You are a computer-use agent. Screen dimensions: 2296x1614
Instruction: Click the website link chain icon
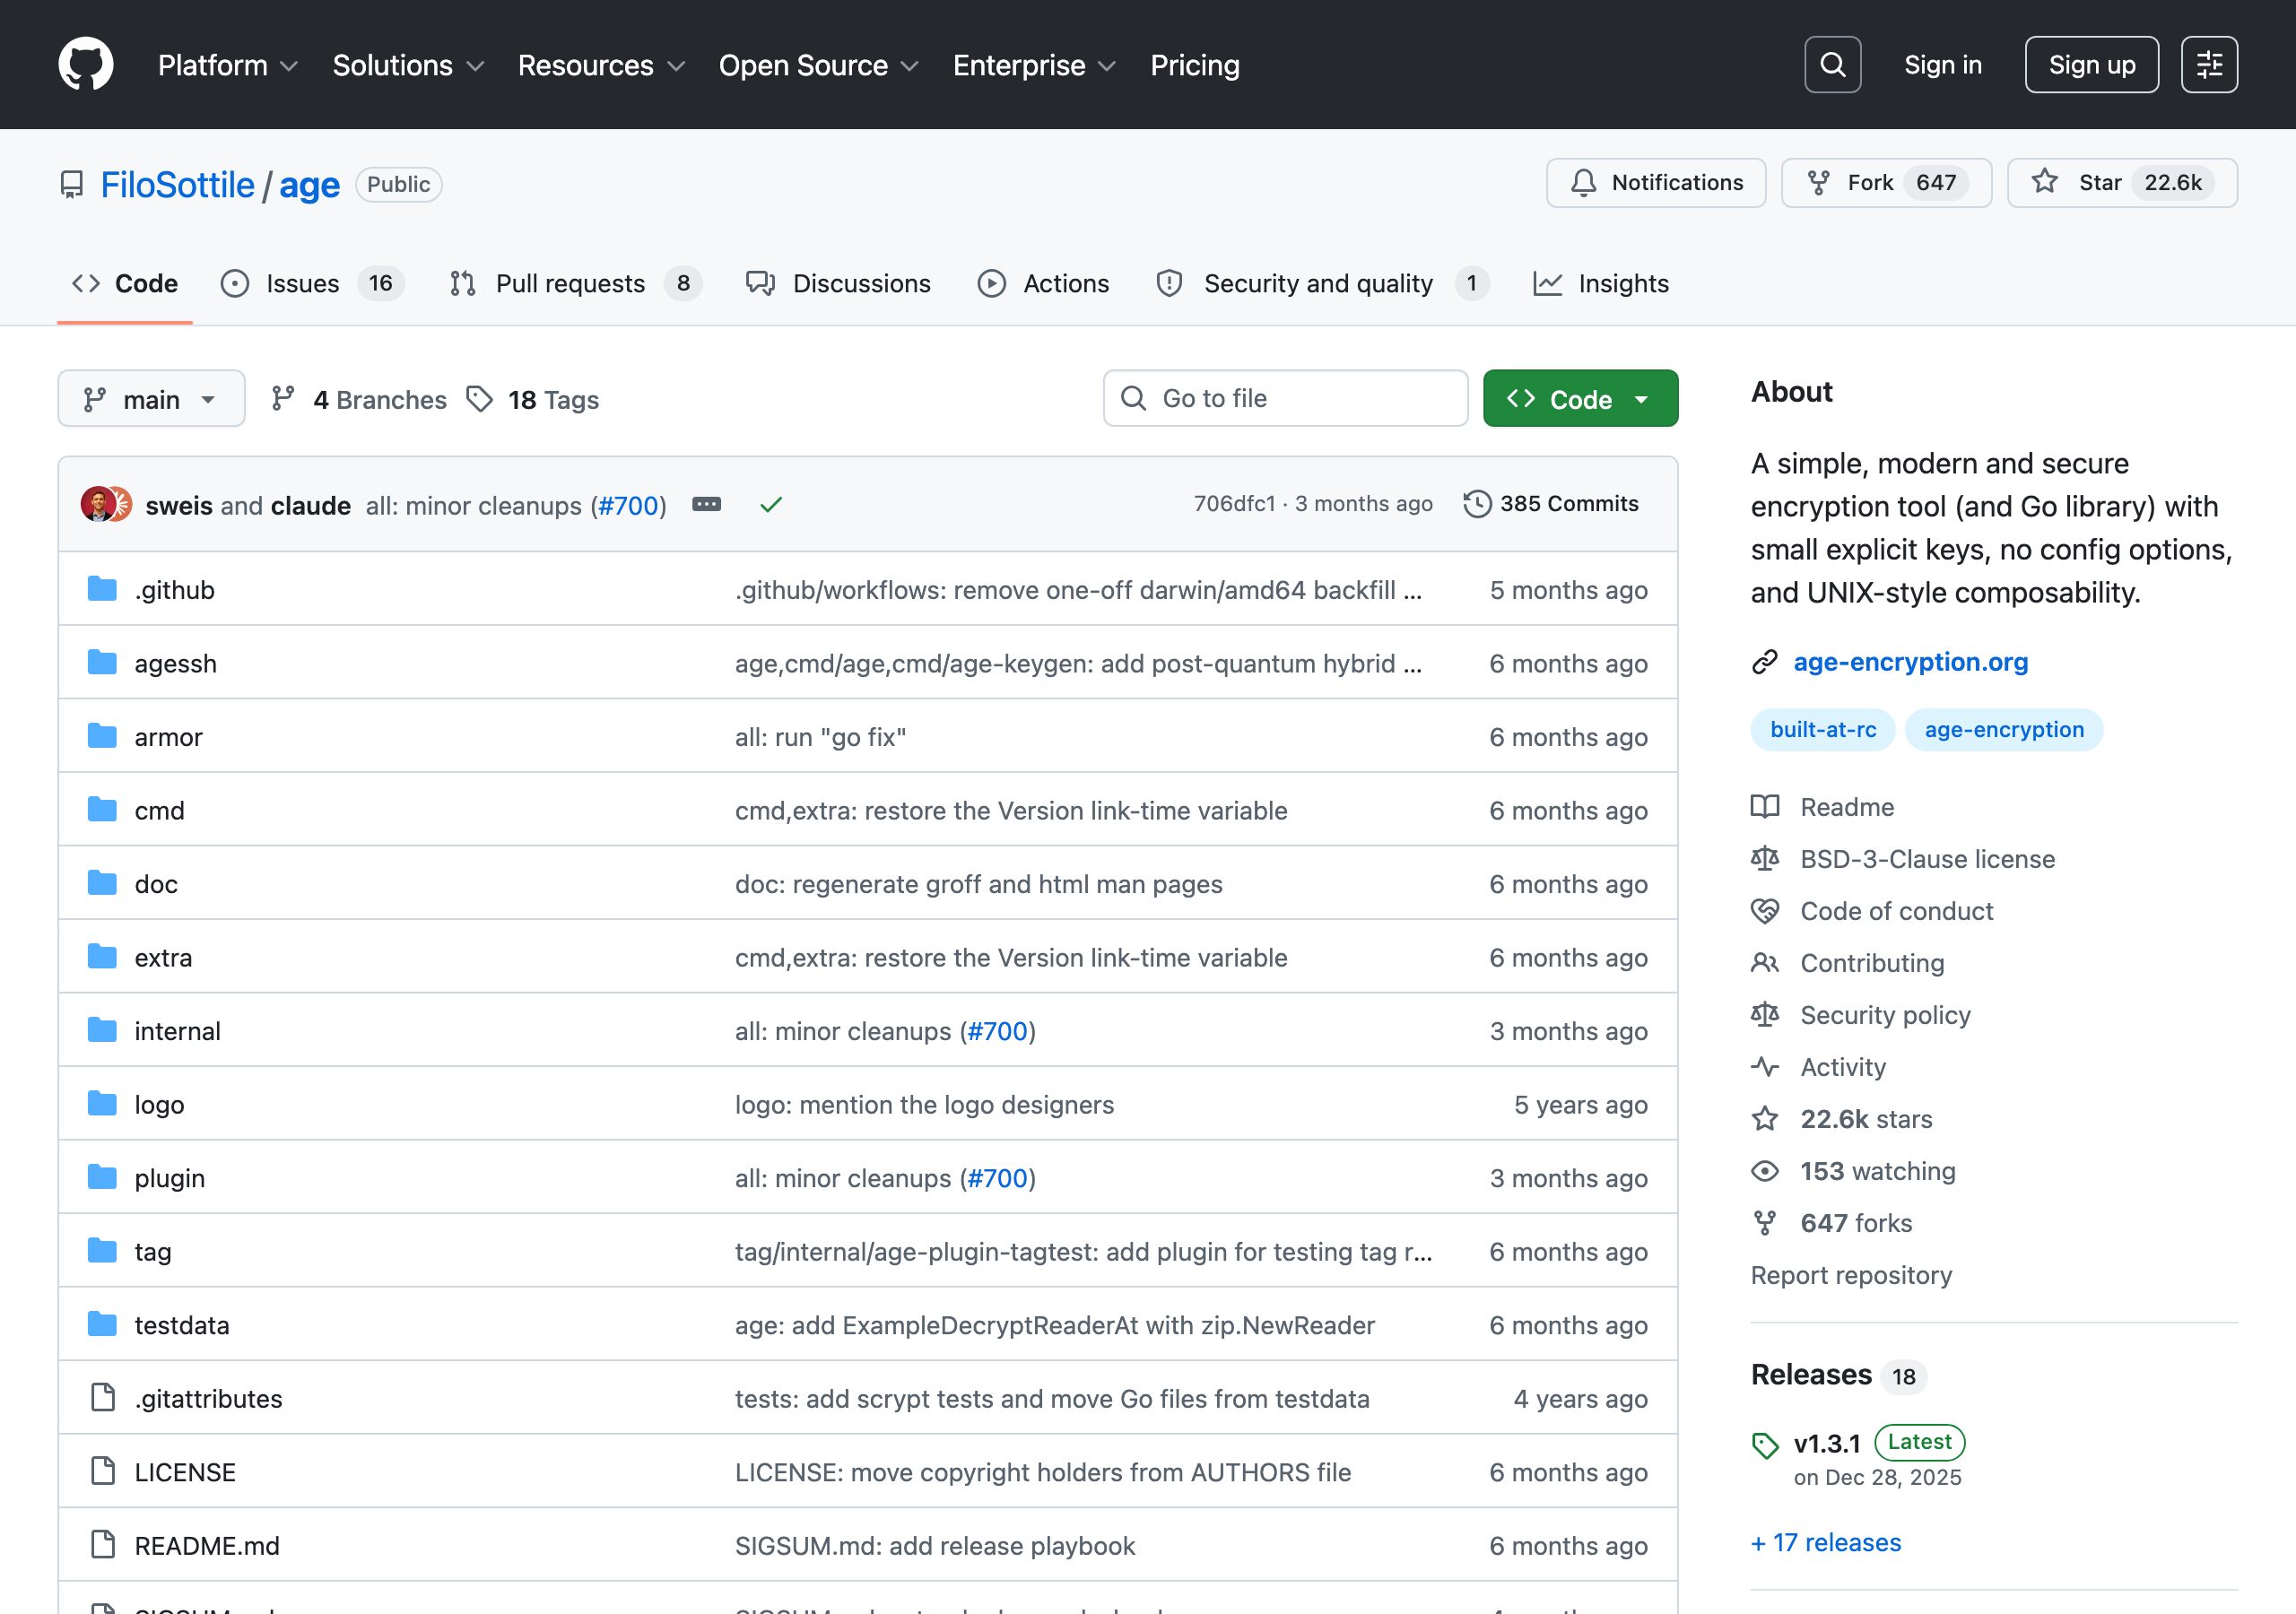(1765, 662)
